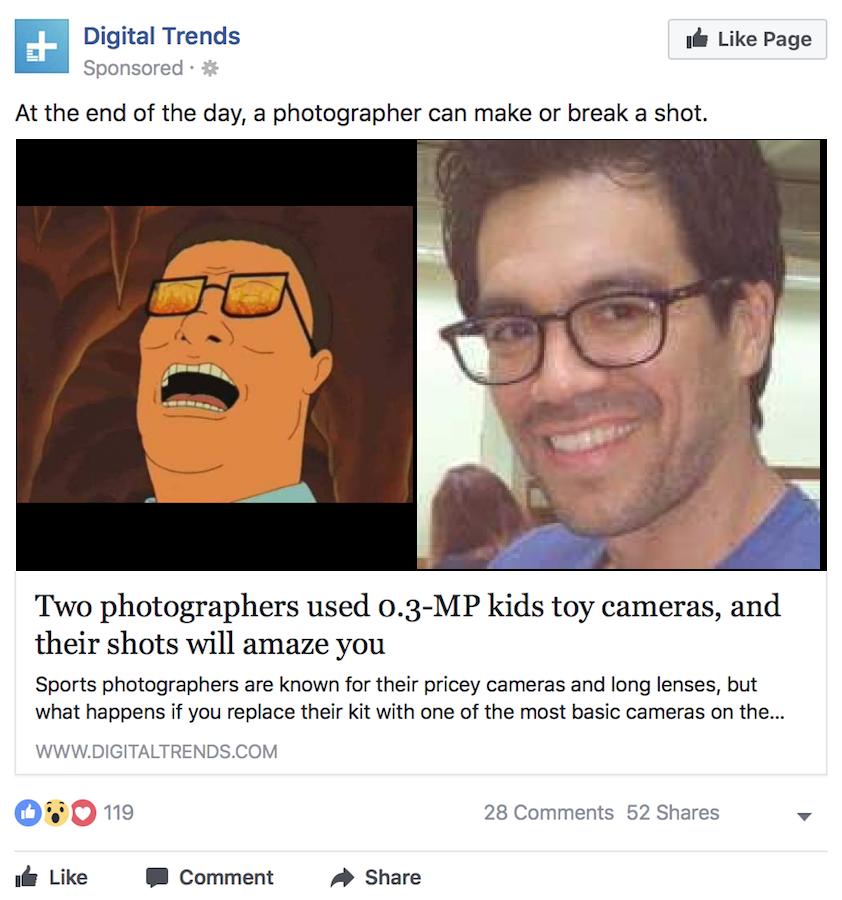
Task: Open the 52 Shares list
Action: pyautogui.click(x=673, y=813)
